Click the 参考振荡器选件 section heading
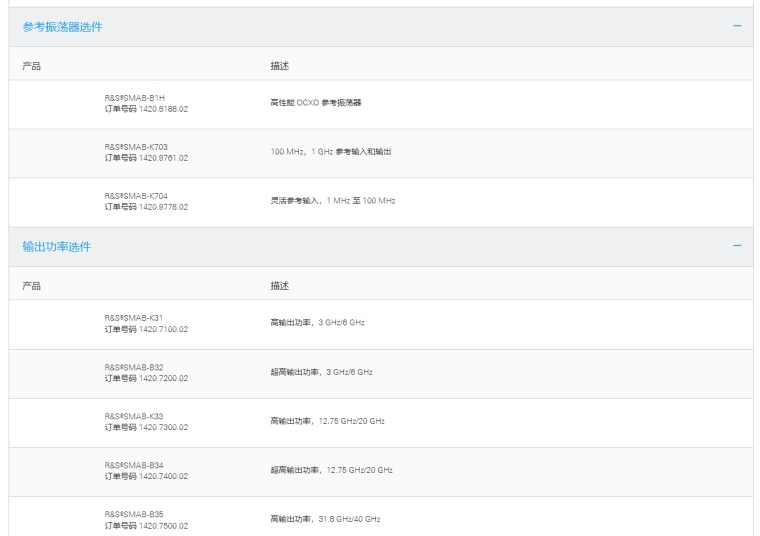This screenshot has height=536, width=760. [x=62, y=27]
